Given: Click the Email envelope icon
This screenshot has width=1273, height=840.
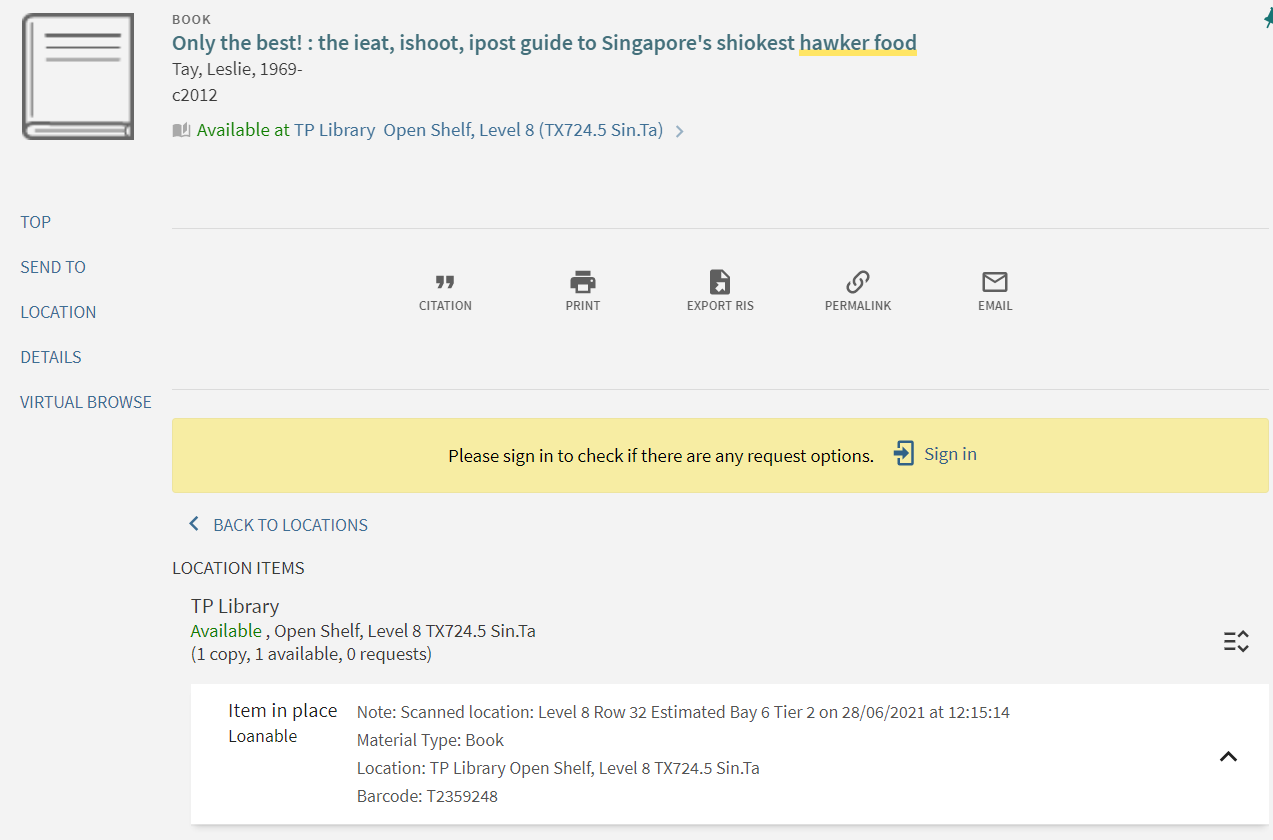Looking at the screenshot, I should tap(995, 282).
